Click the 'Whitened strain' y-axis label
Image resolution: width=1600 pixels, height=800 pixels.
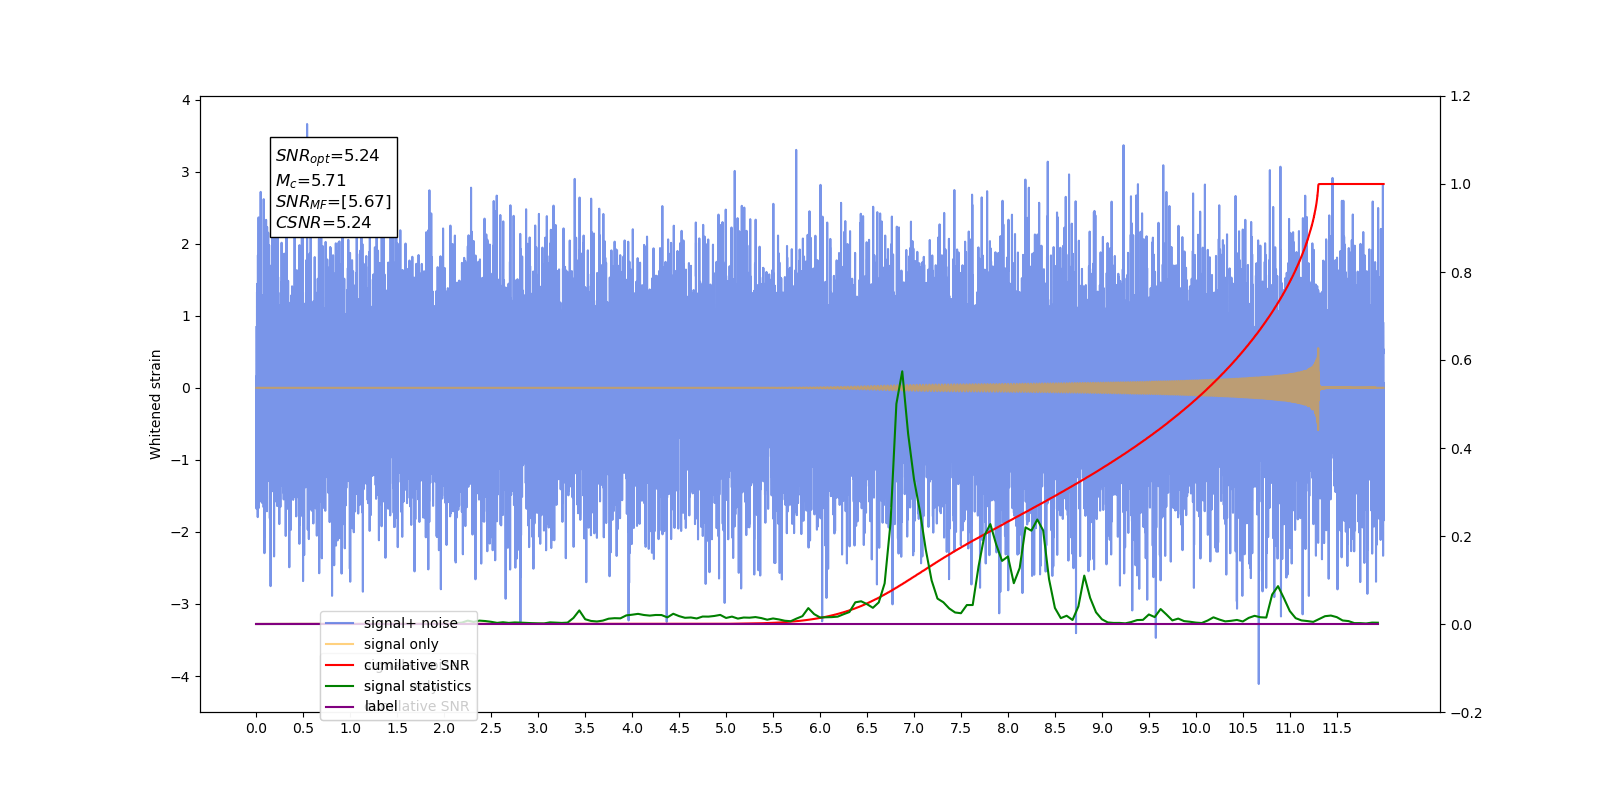point(156,404)
